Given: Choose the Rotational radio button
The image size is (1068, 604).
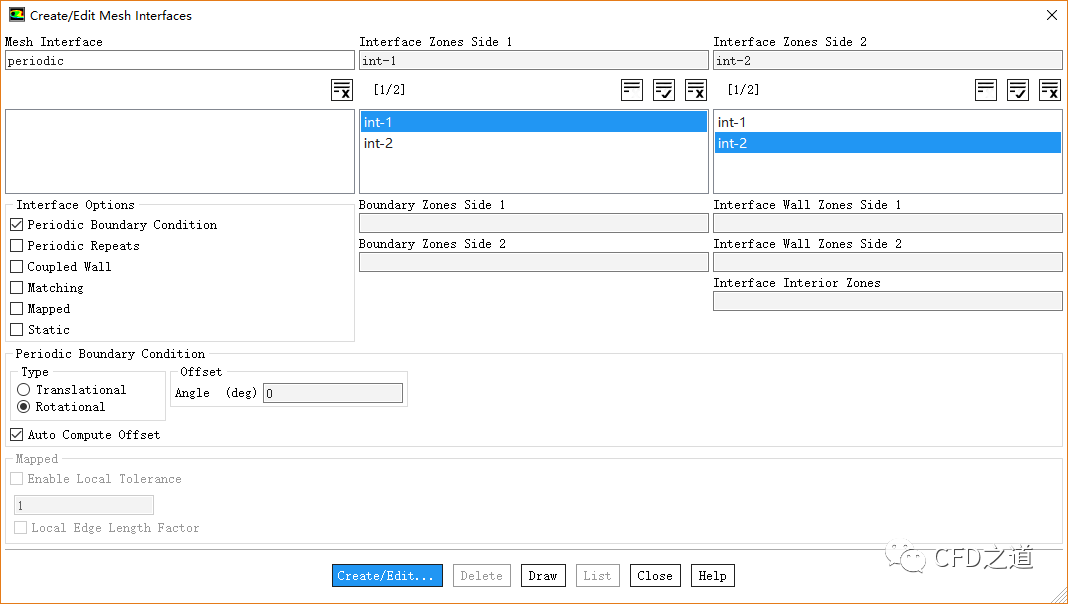Looking at the screenshot, I should coord(24,407).
